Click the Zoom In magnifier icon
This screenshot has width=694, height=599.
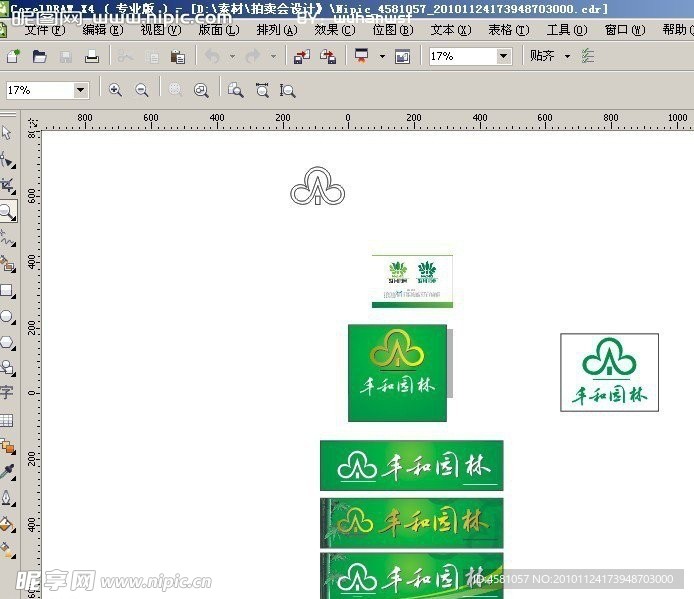tap(115, 90)
